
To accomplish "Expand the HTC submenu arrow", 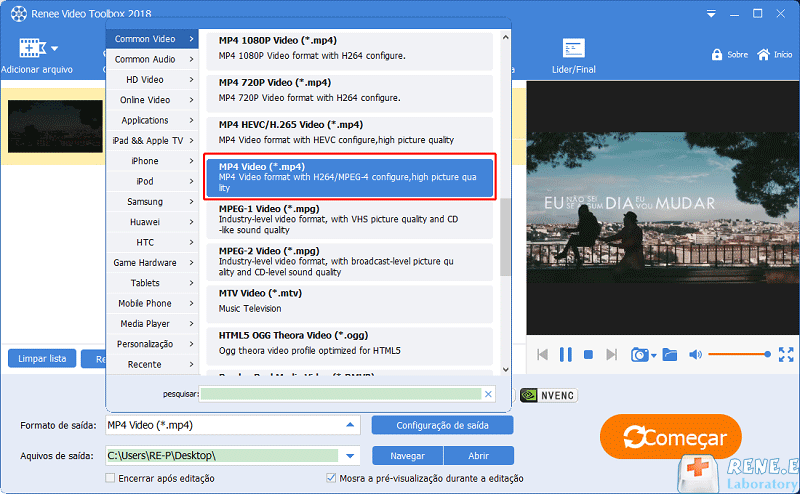I will (191, 242).
